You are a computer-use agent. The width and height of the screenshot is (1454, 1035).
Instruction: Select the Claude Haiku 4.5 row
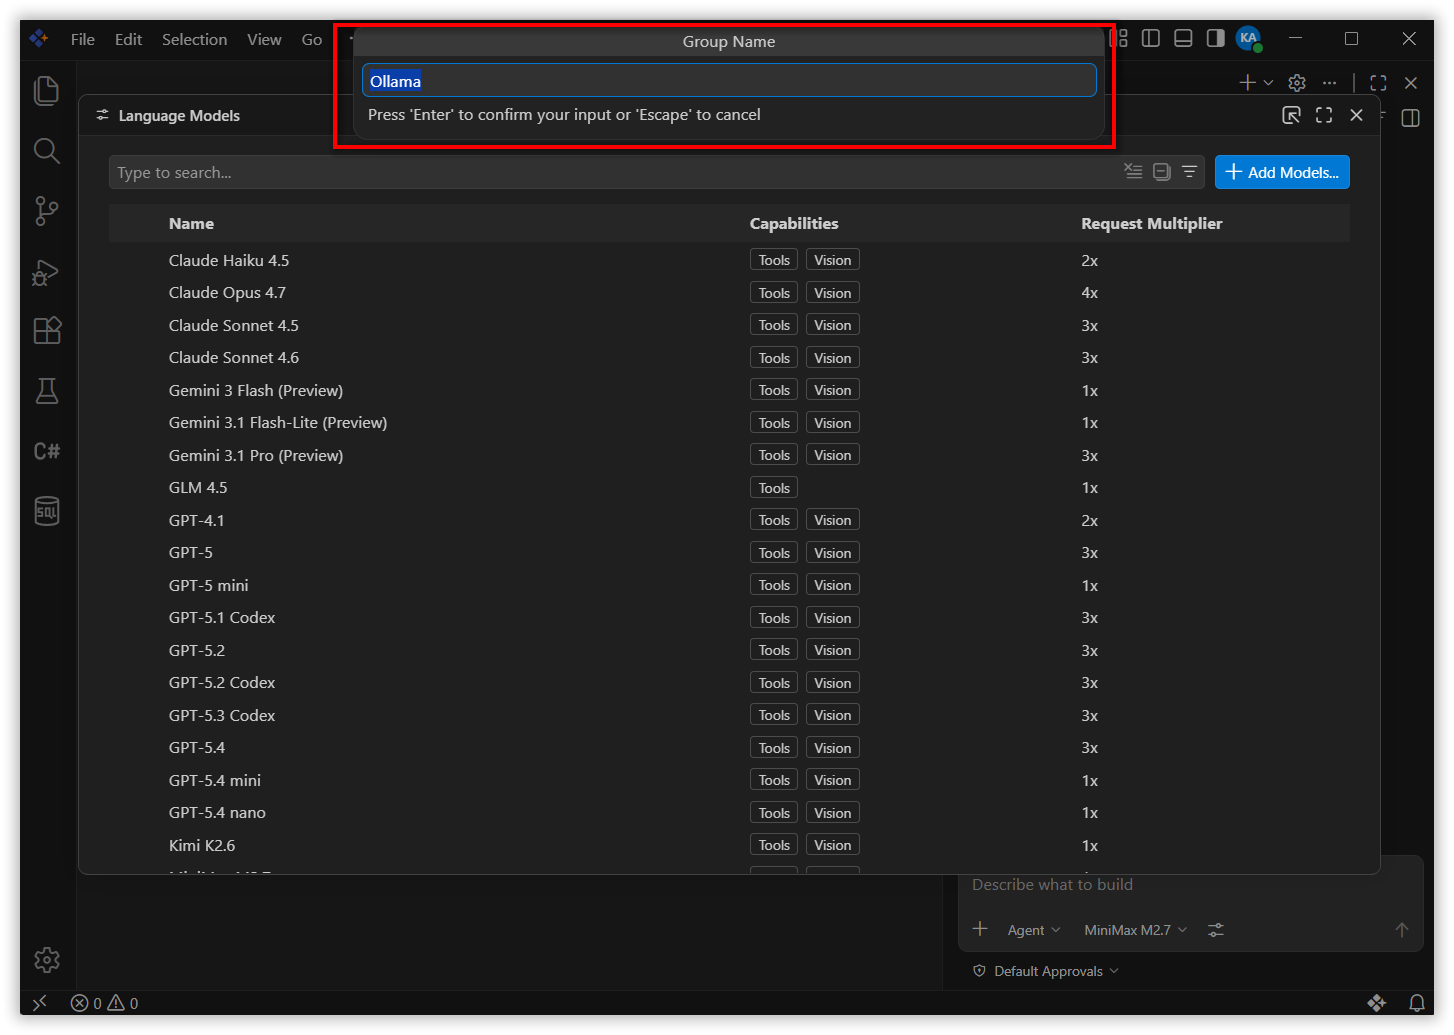[729, 260]
